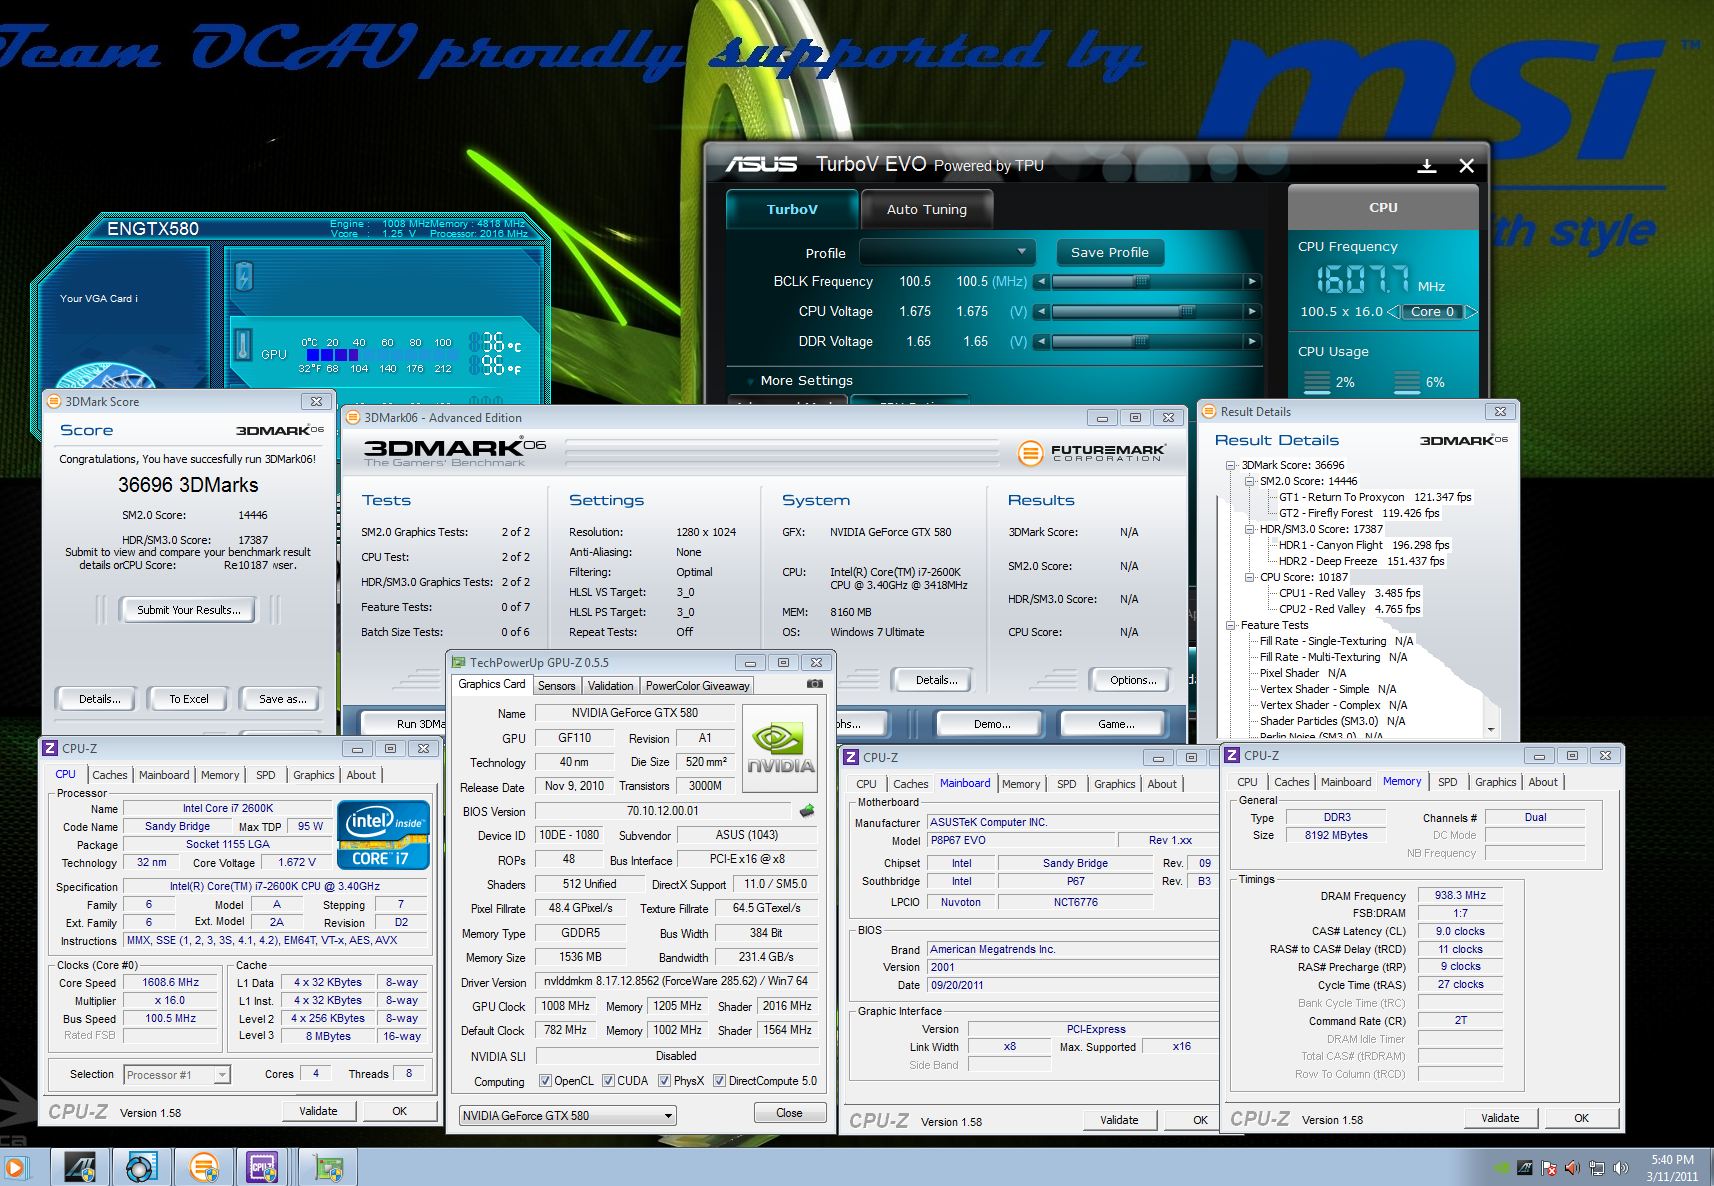Click the NVIDIA logo in GPU-Z
Viewport: 1714px width, 1186px height.
(781, 750)
